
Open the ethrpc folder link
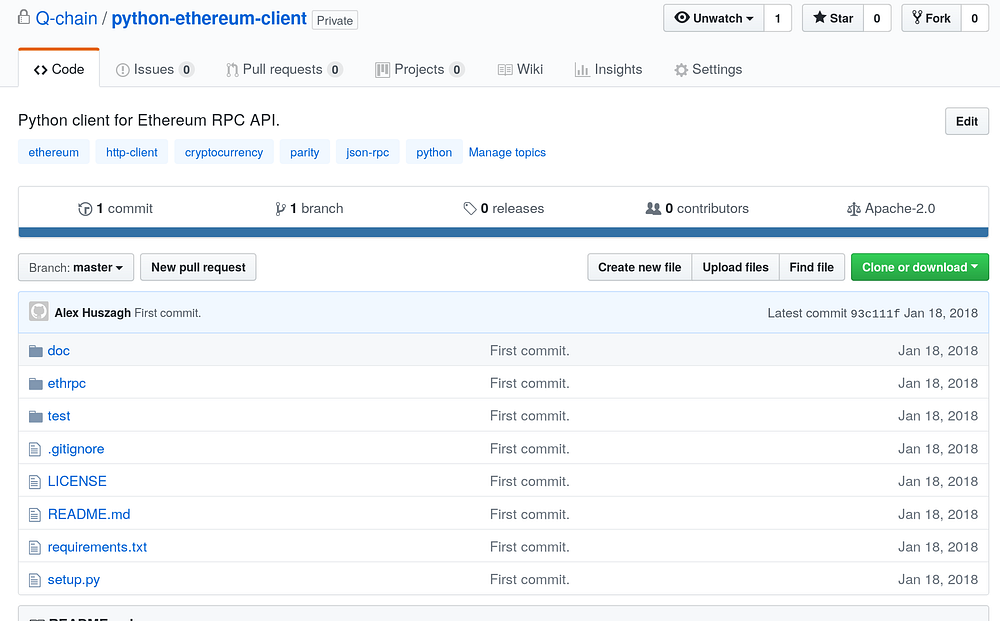click(66, 383)
